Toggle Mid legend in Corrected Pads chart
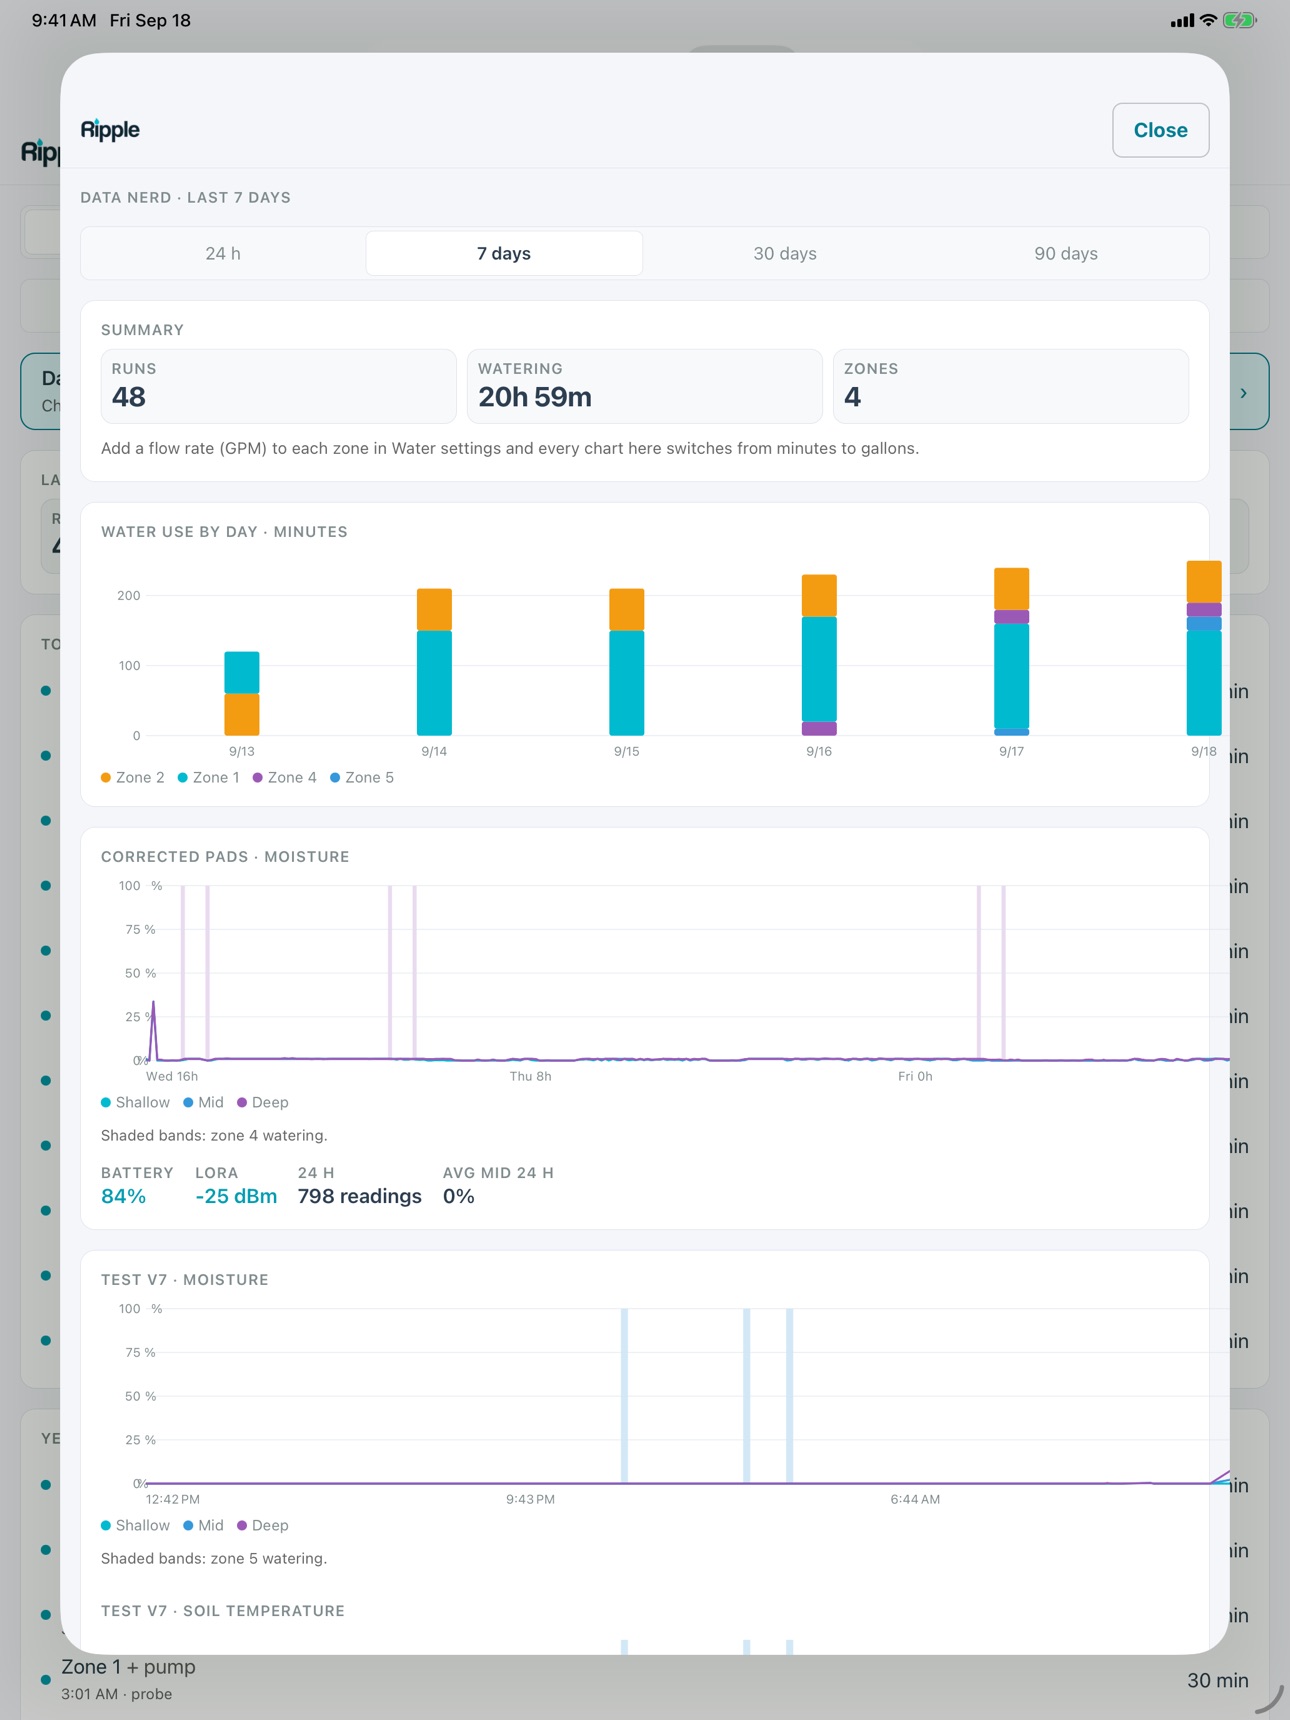 tap(203, 1102)
